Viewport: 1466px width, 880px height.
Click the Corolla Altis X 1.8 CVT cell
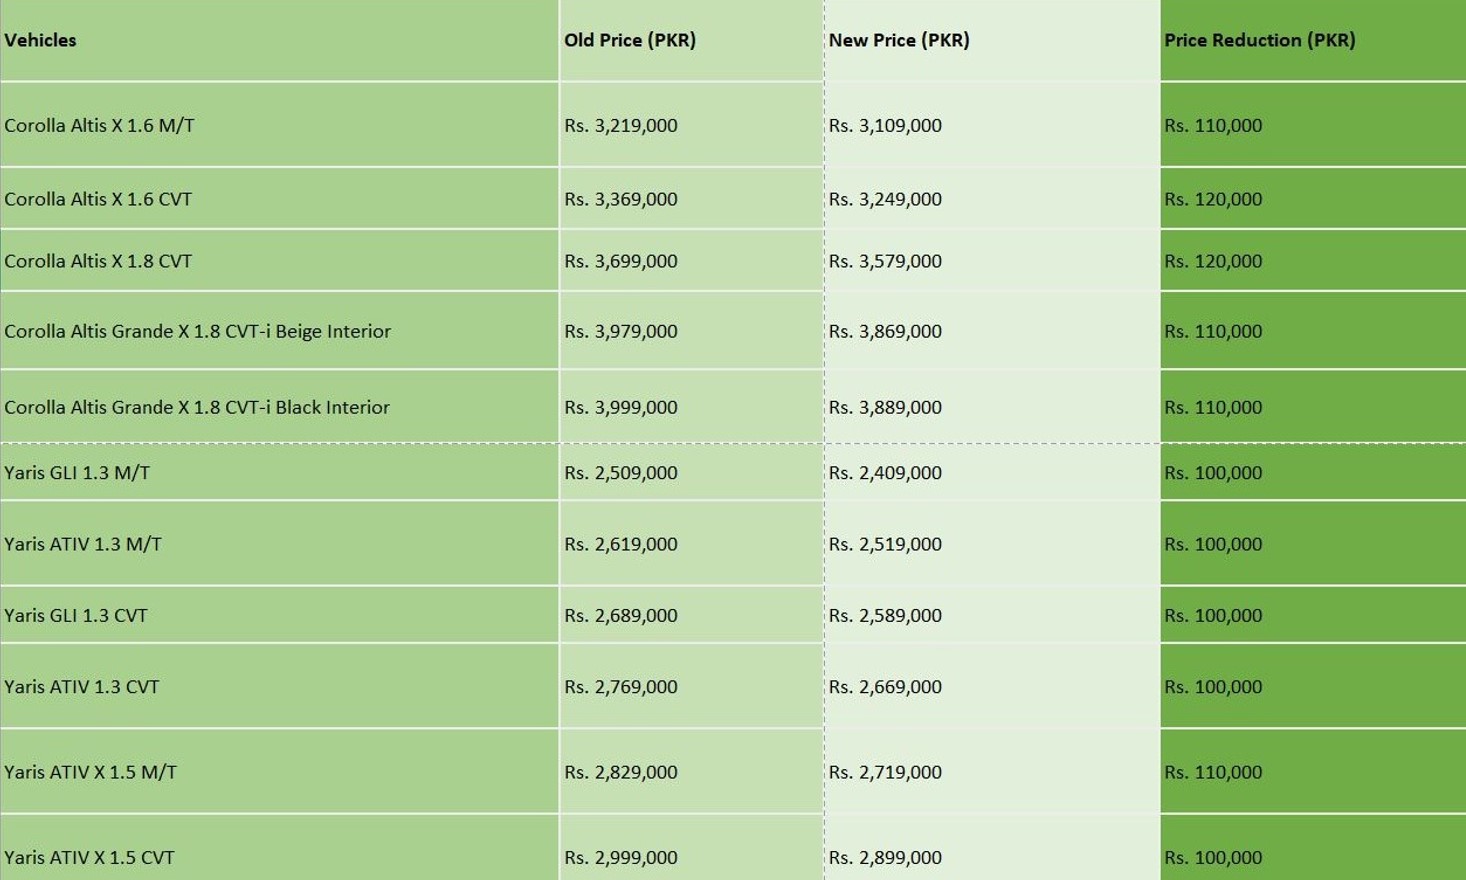point(279,261)
